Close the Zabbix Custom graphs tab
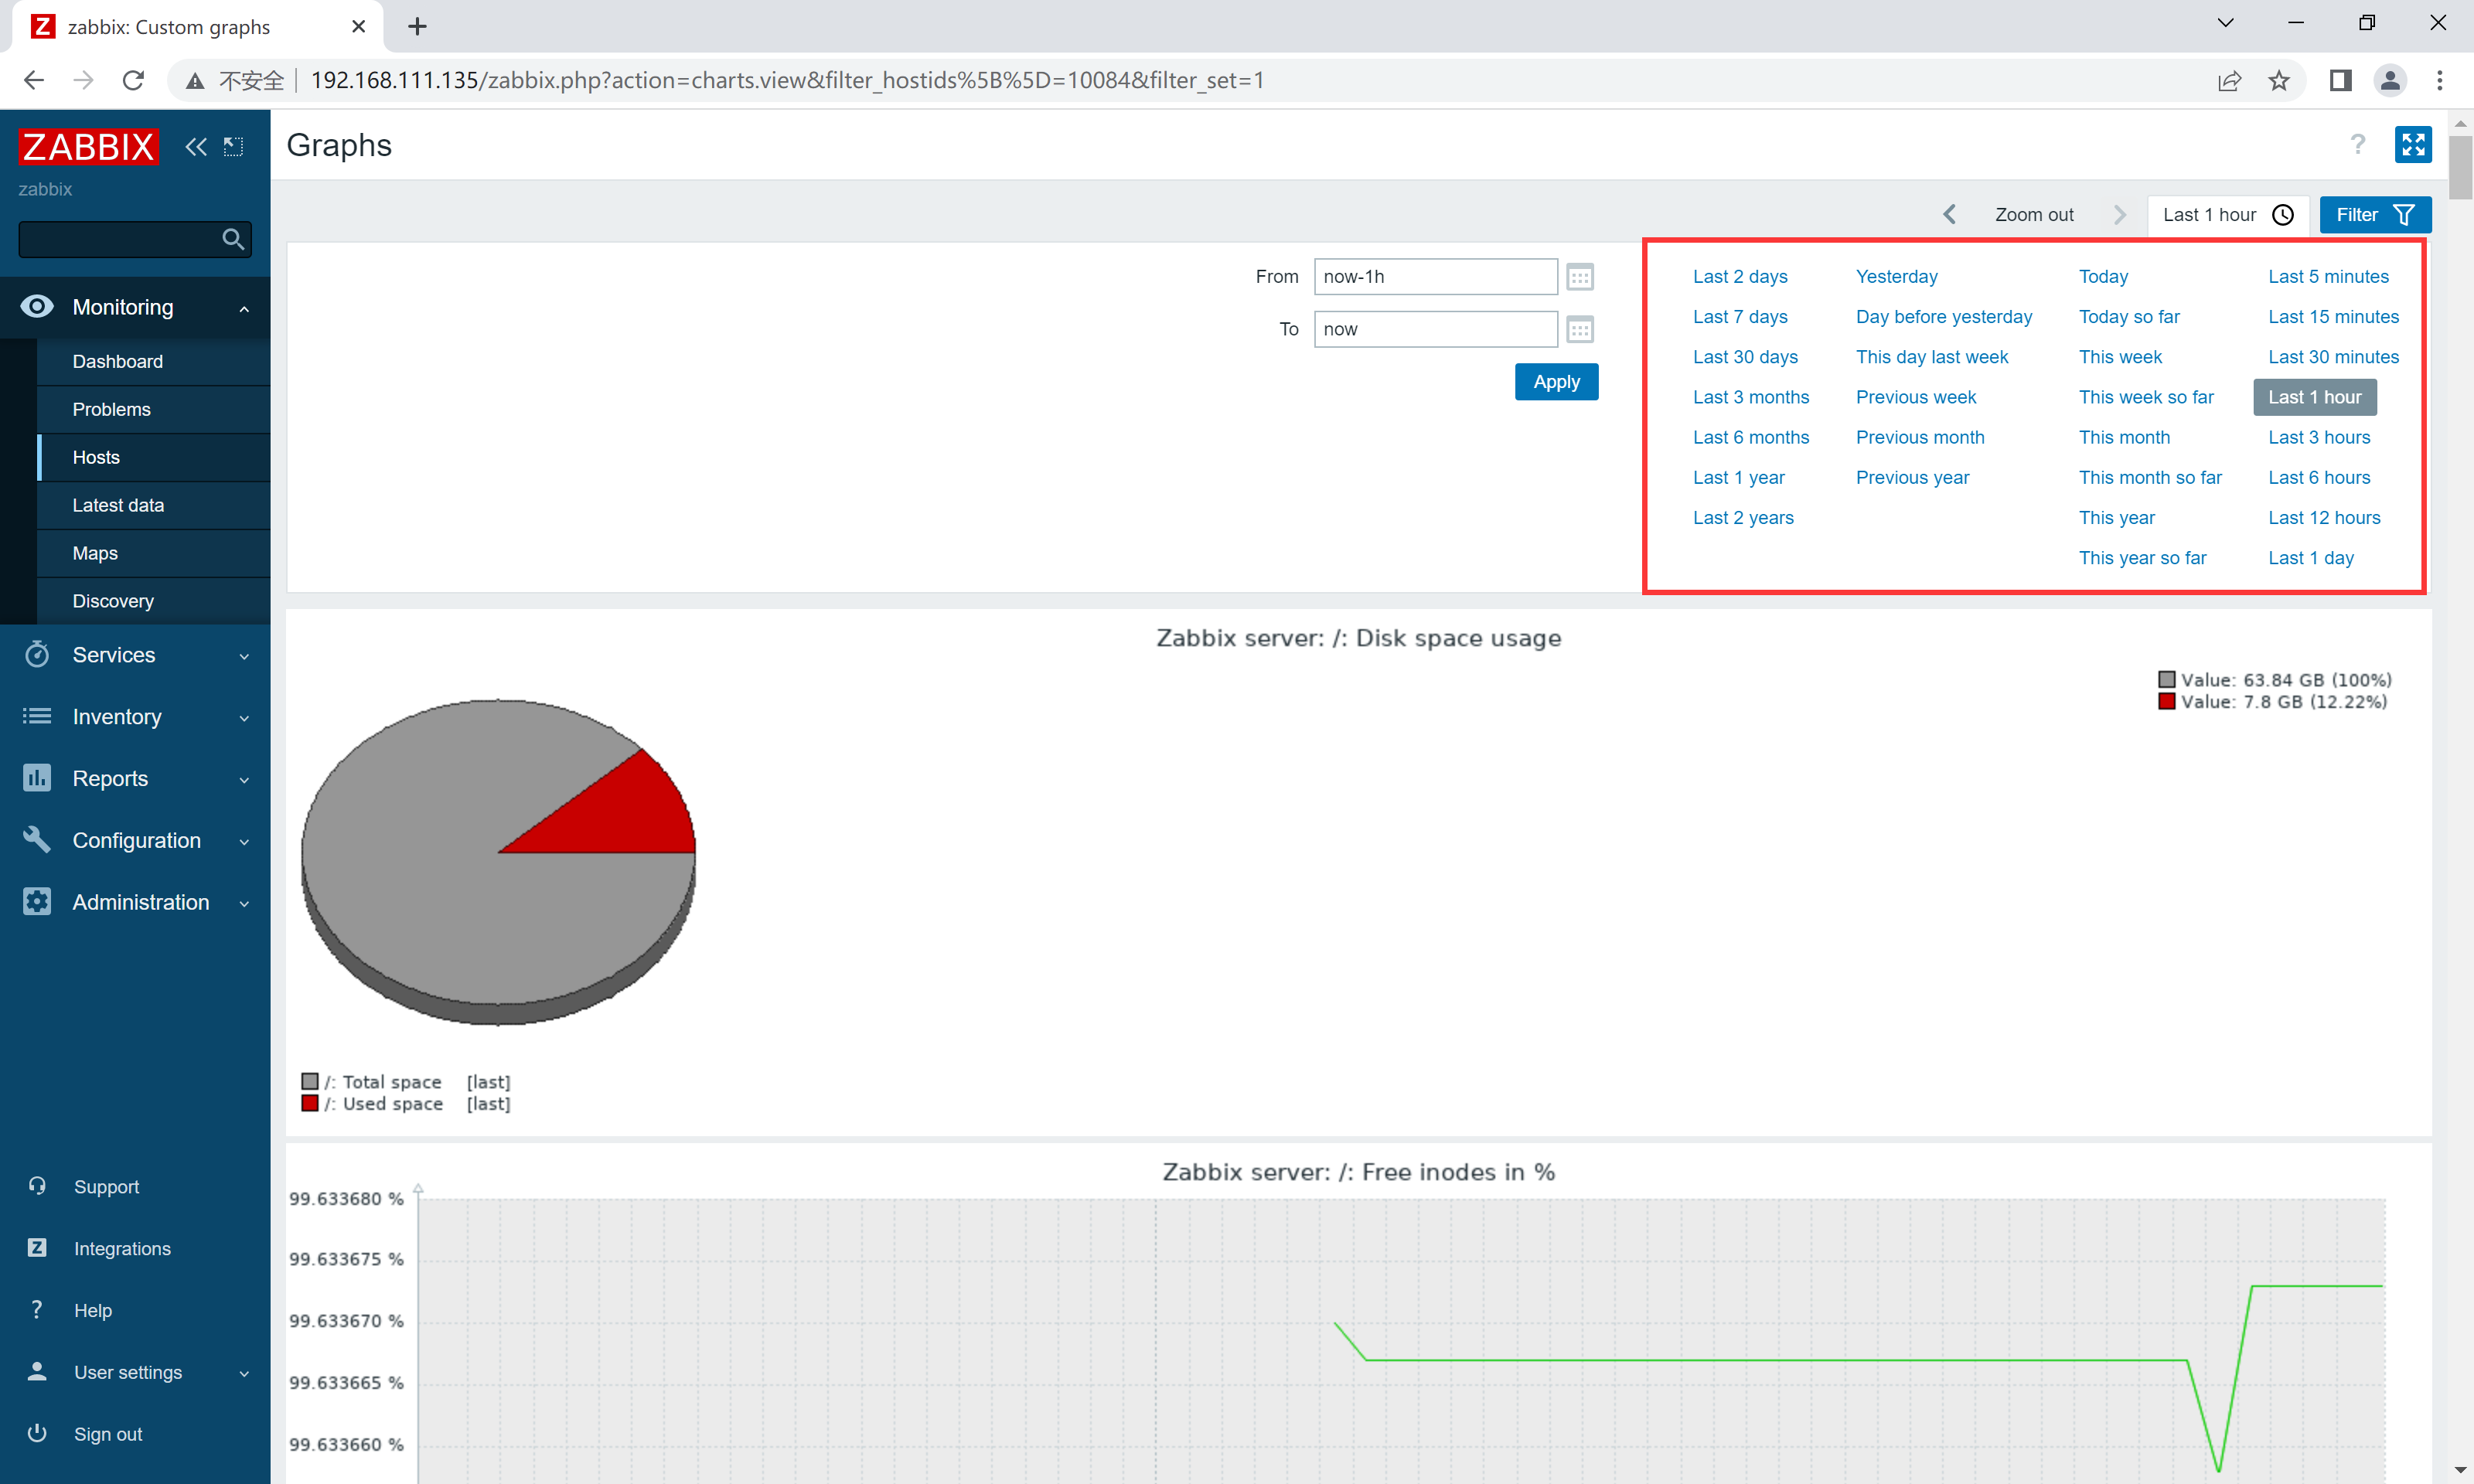 [359, 27]
